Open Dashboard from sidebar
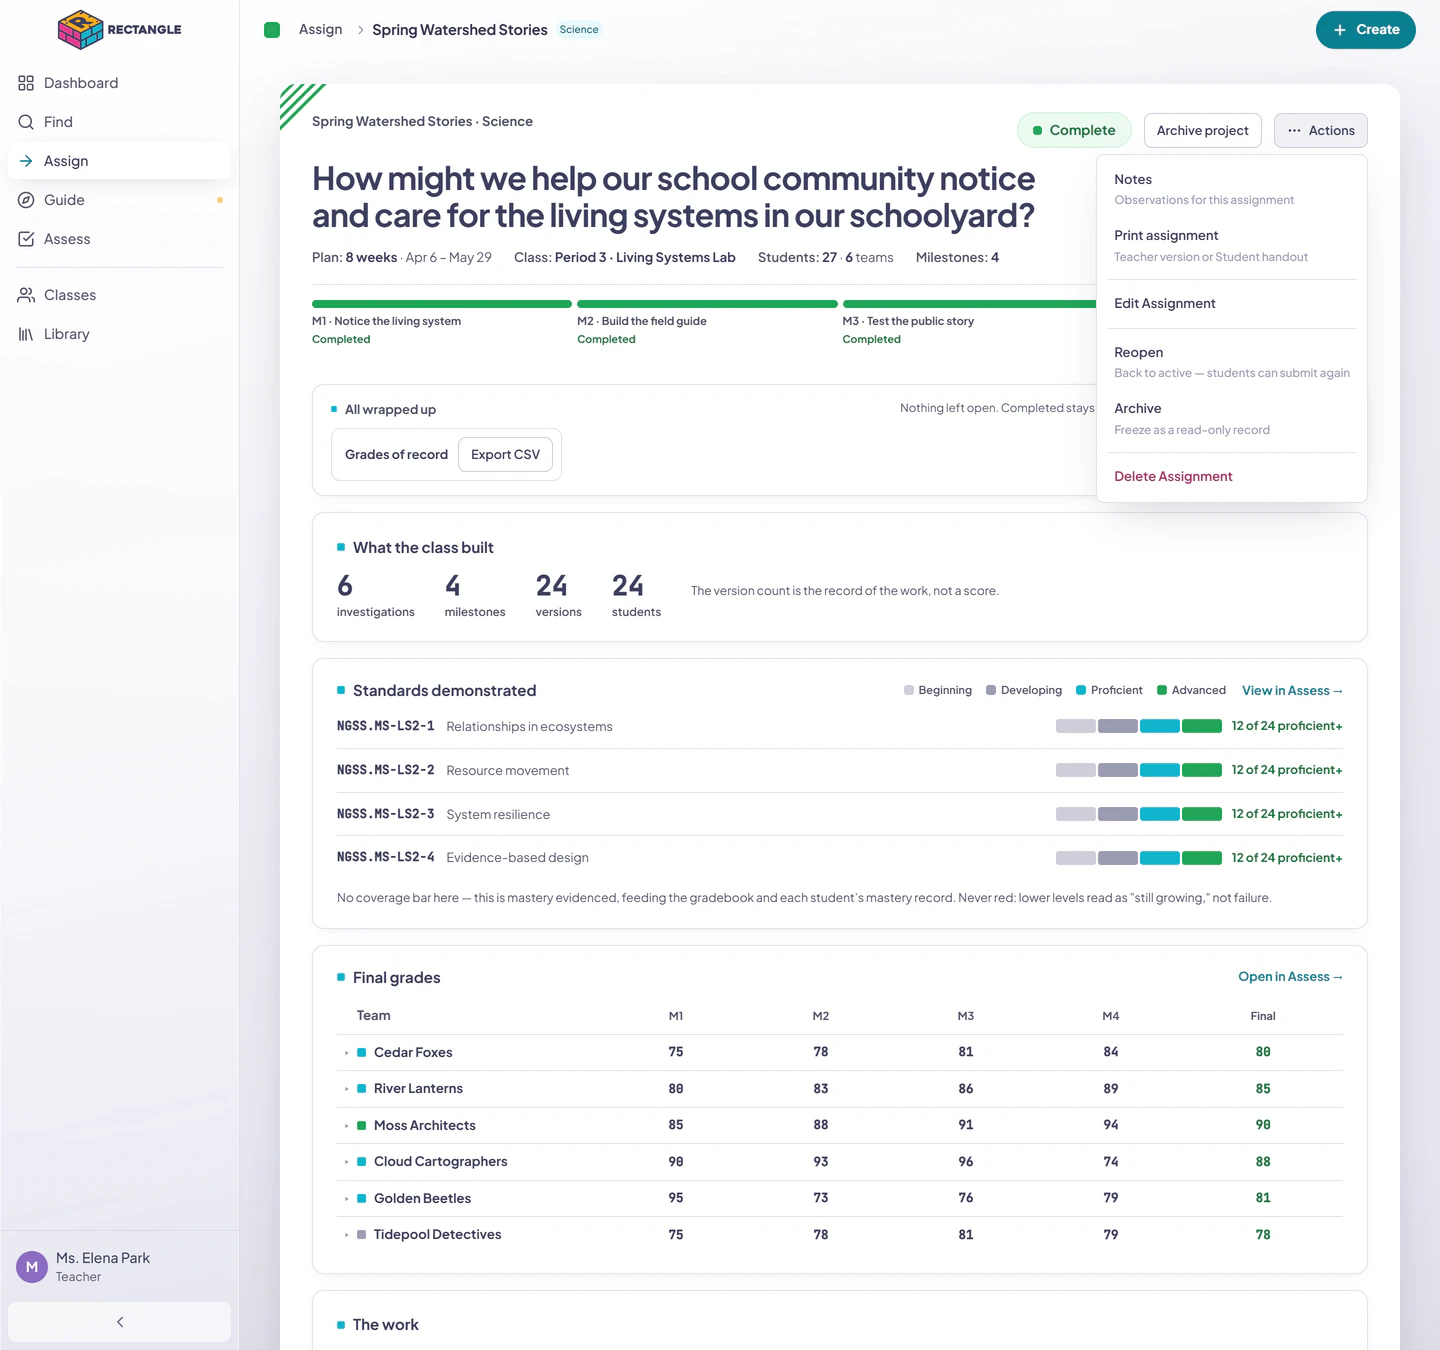1440x1350 pixels. [x=119, y=83]
